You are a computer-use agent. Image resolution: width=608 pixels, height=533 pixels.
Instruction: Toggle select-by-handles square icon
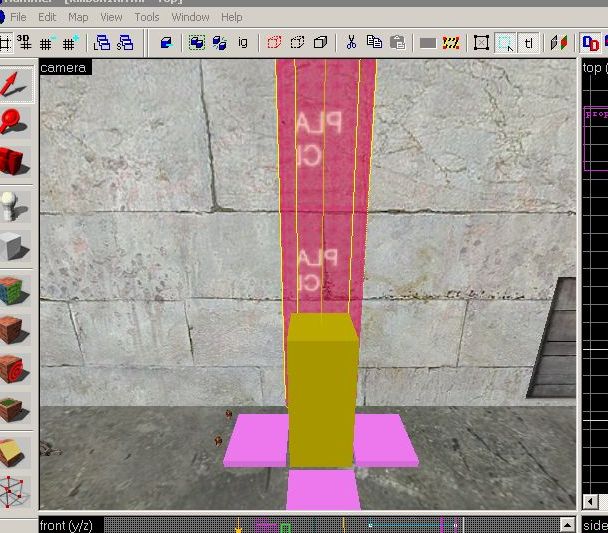coord(481,43)
